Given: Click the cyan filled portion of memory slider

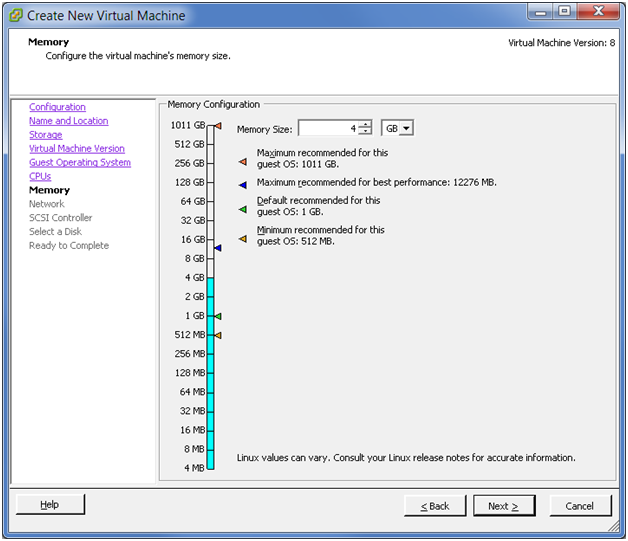Looking at the screenshot, I should tap(210, 372).
